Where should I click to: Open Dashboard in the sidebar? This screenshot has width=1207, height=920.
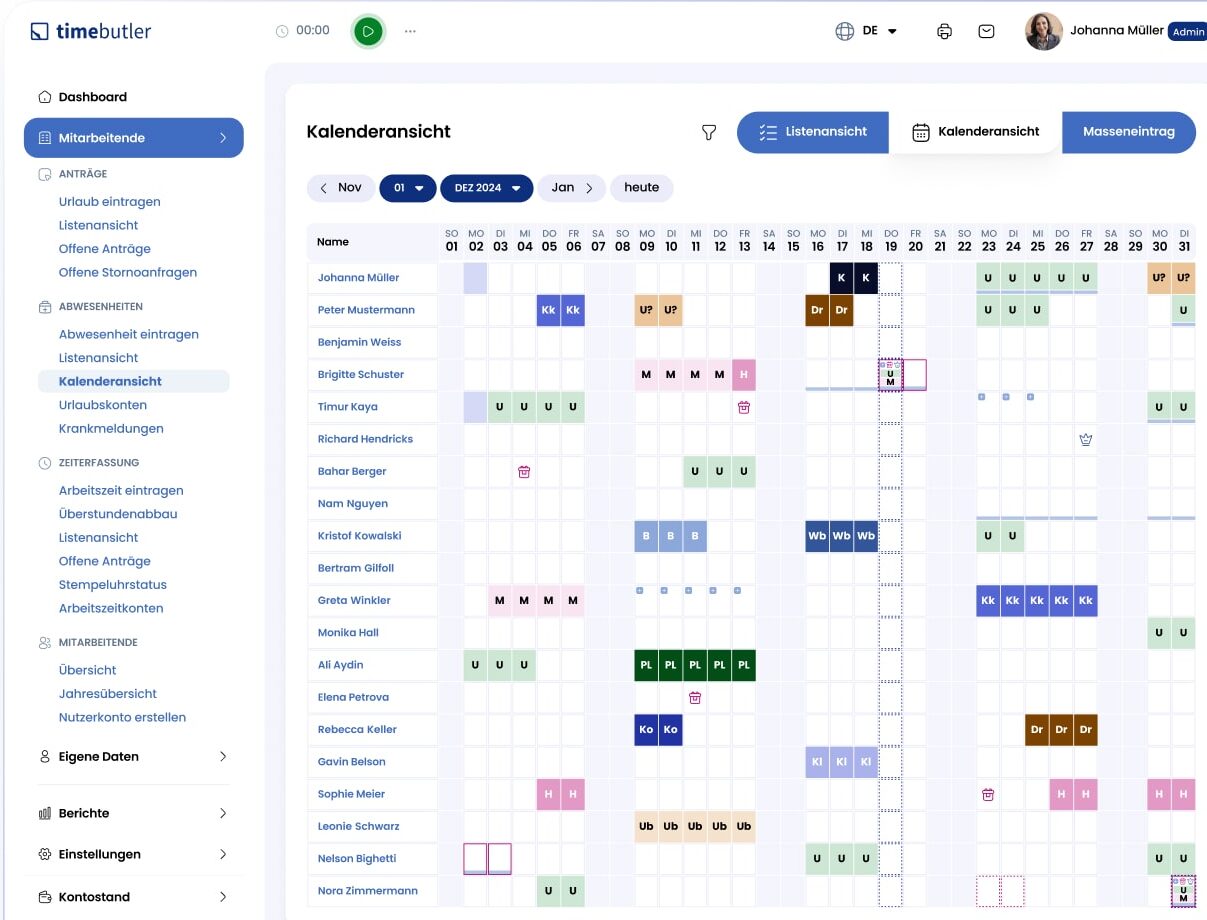[x=92, y=97]
